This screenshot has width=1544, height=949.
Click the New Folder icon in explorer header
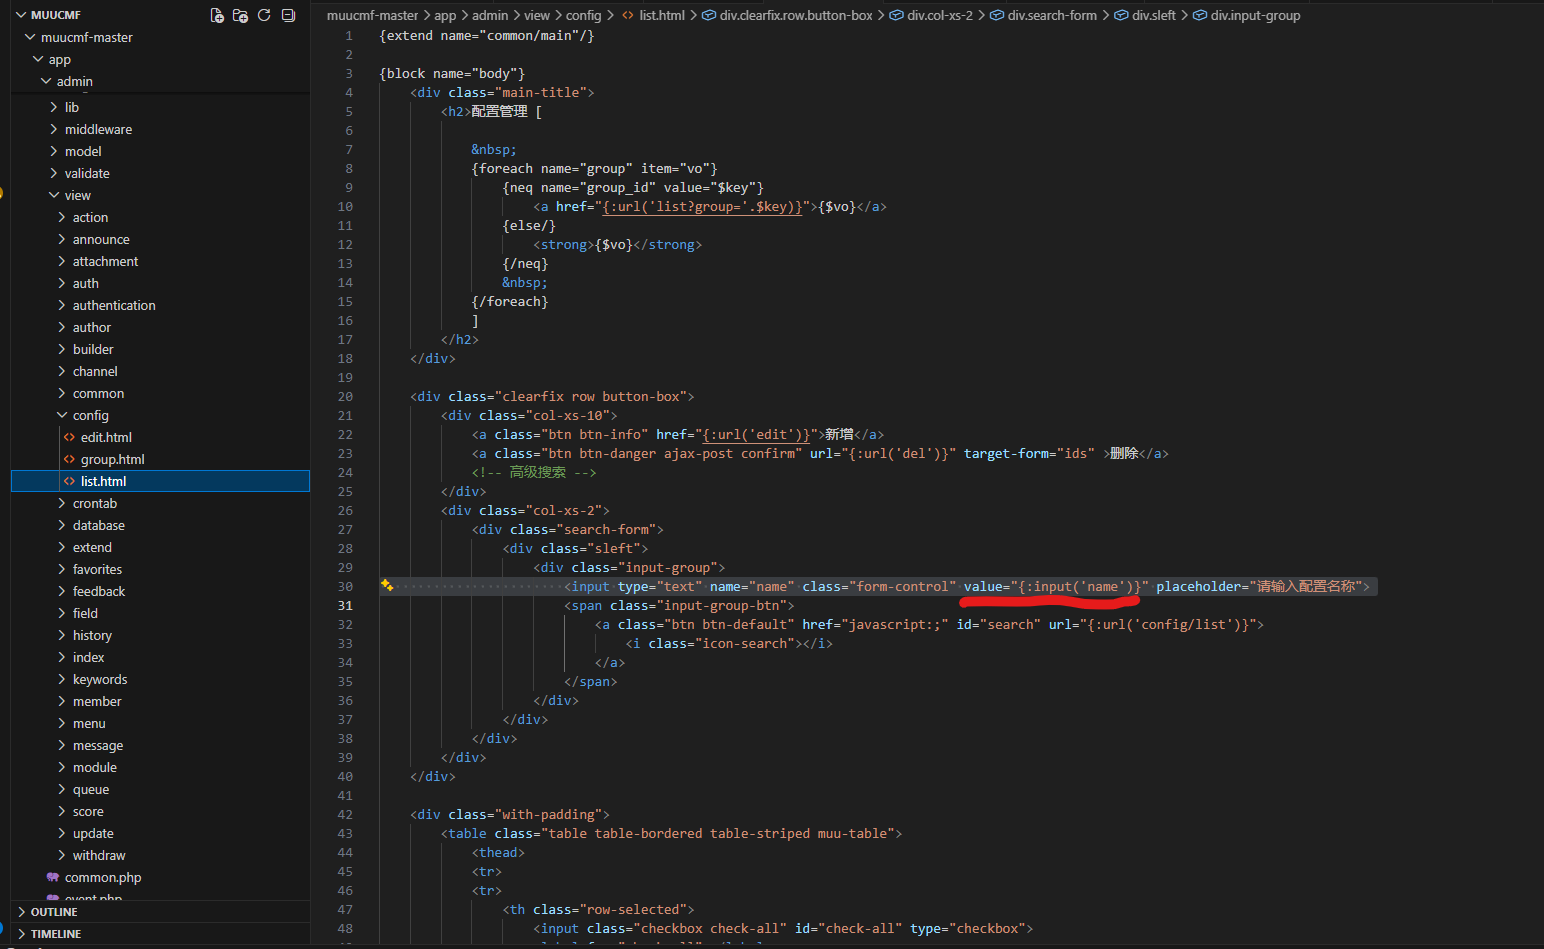pos(240,15)
